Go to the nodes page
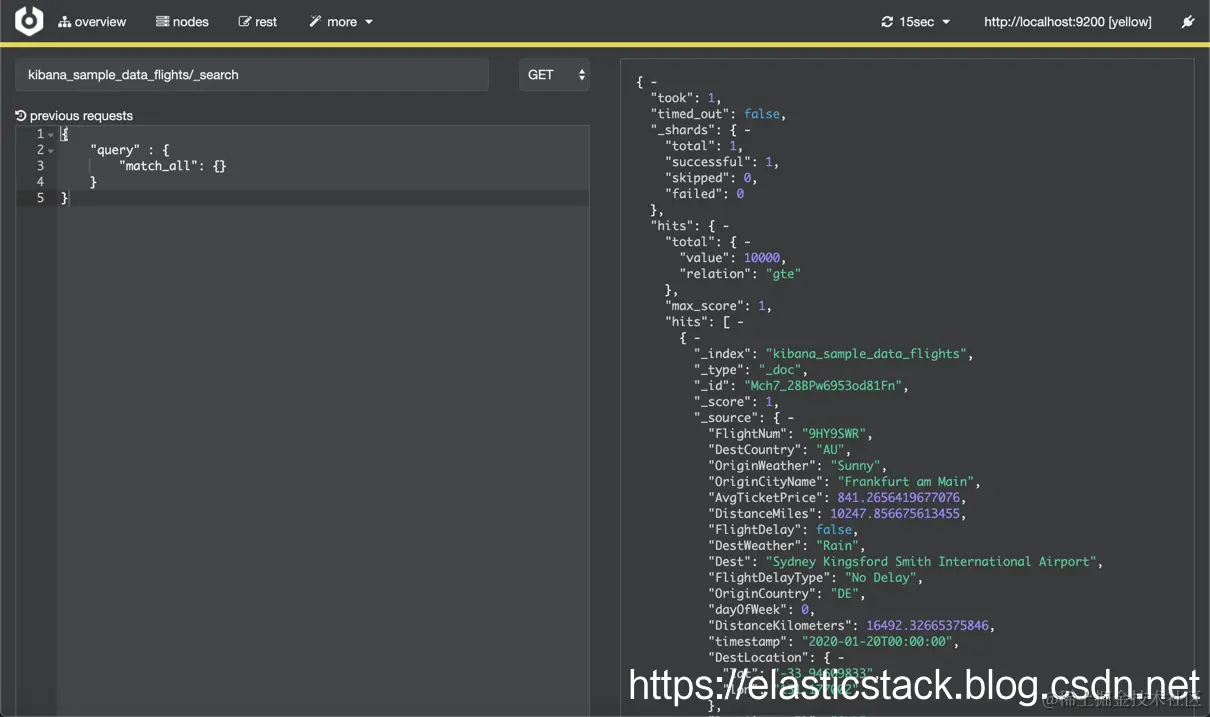 pyautogui.click(x=182, y=22)
